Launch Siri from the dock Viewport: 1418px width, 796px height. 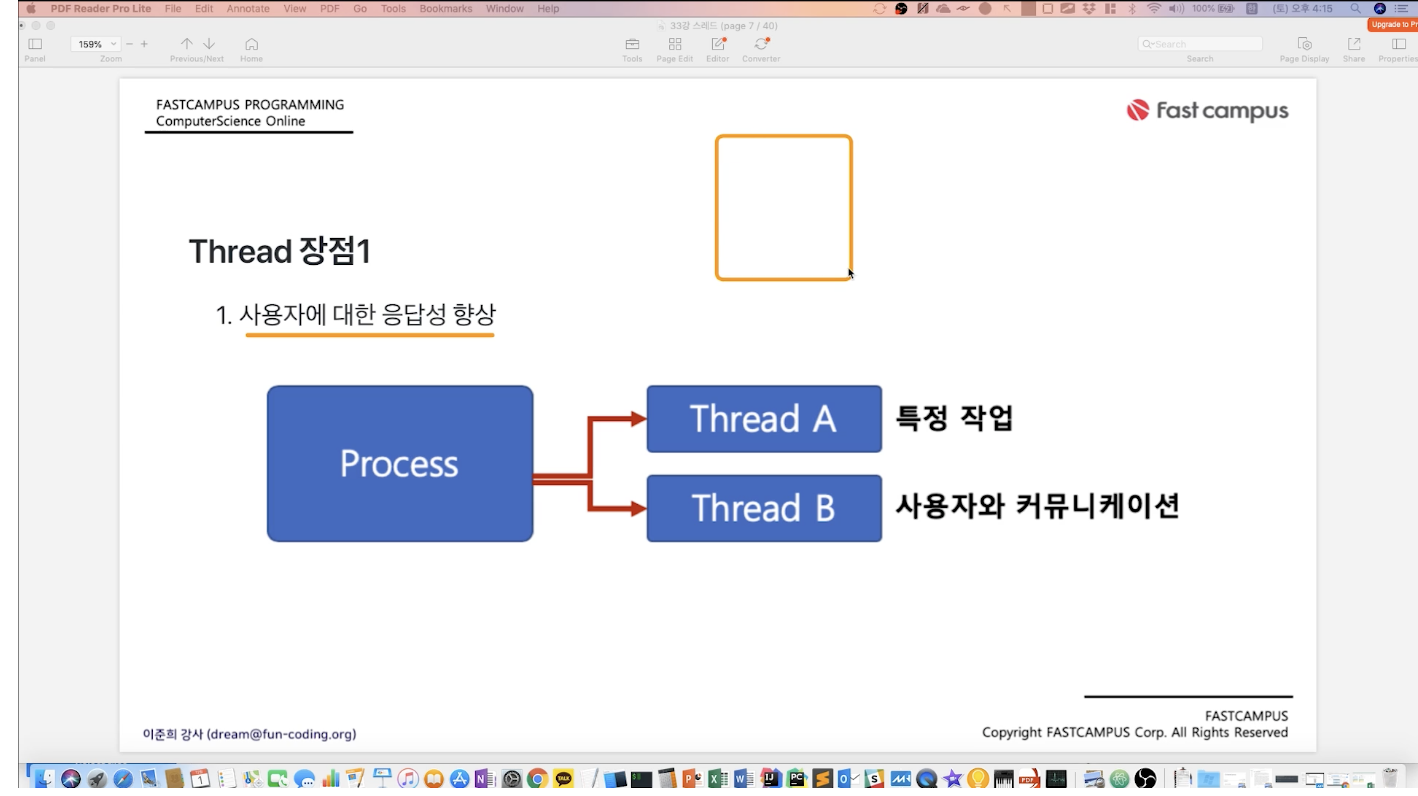tap(71, 779)
